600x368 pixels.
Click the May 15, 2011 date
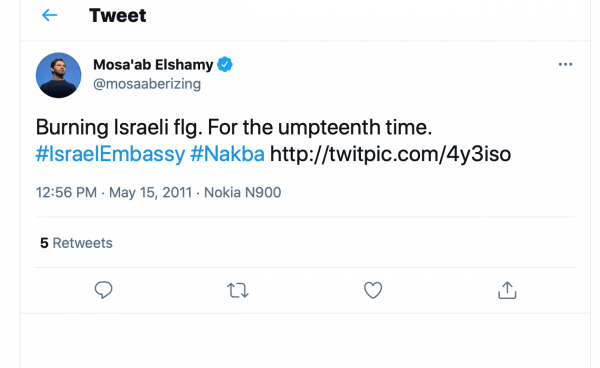click(x=150, y=192)
